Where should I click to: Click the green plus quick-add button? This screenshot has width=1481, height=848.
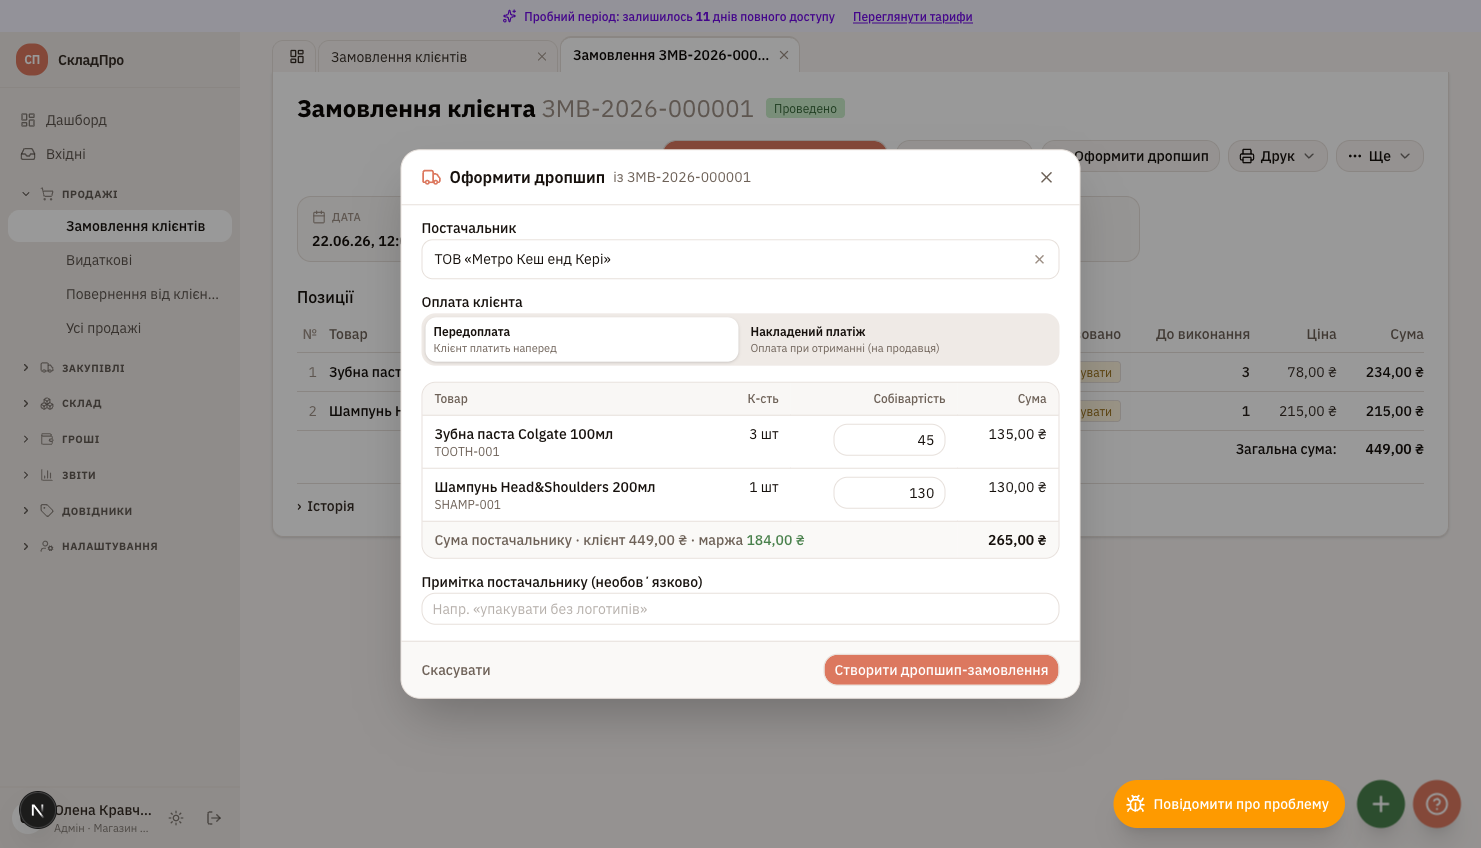[x=1381, y=804]
